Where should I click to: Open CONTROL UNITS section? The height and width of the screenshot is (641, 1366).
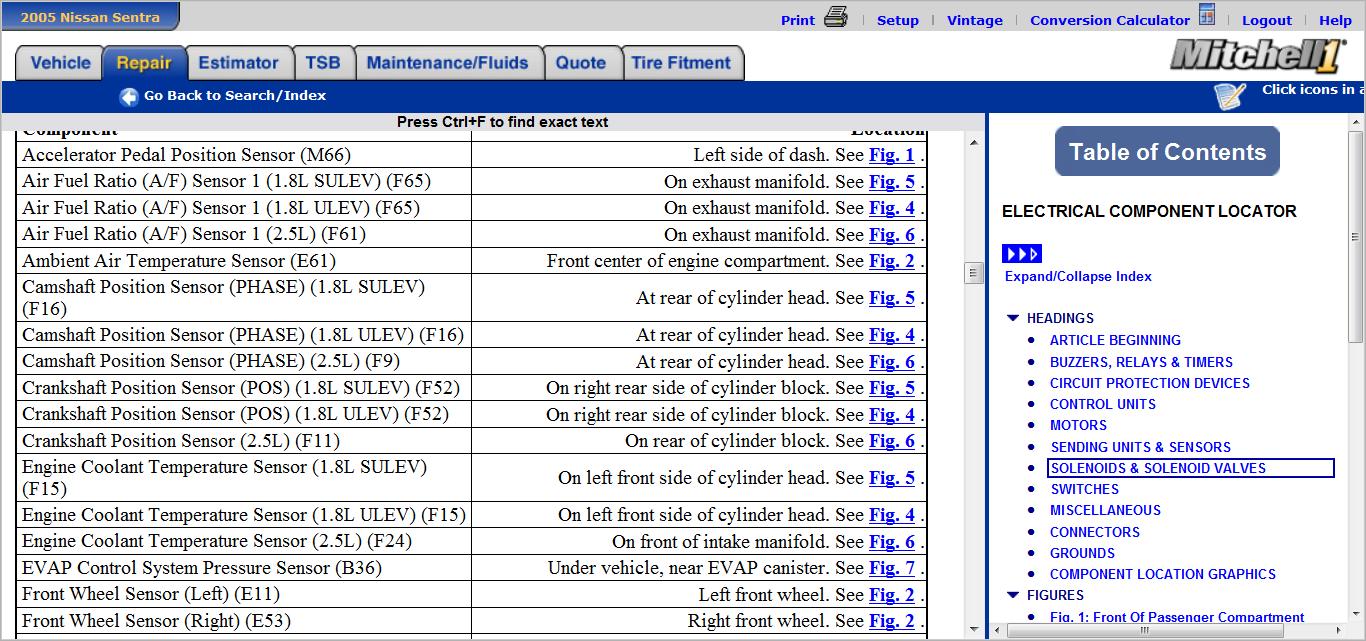click(1103, 404)
